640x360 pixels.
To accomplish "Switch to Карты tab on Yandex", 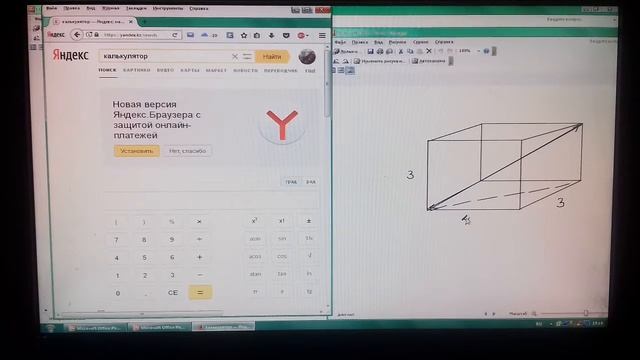I will [190, 70].
